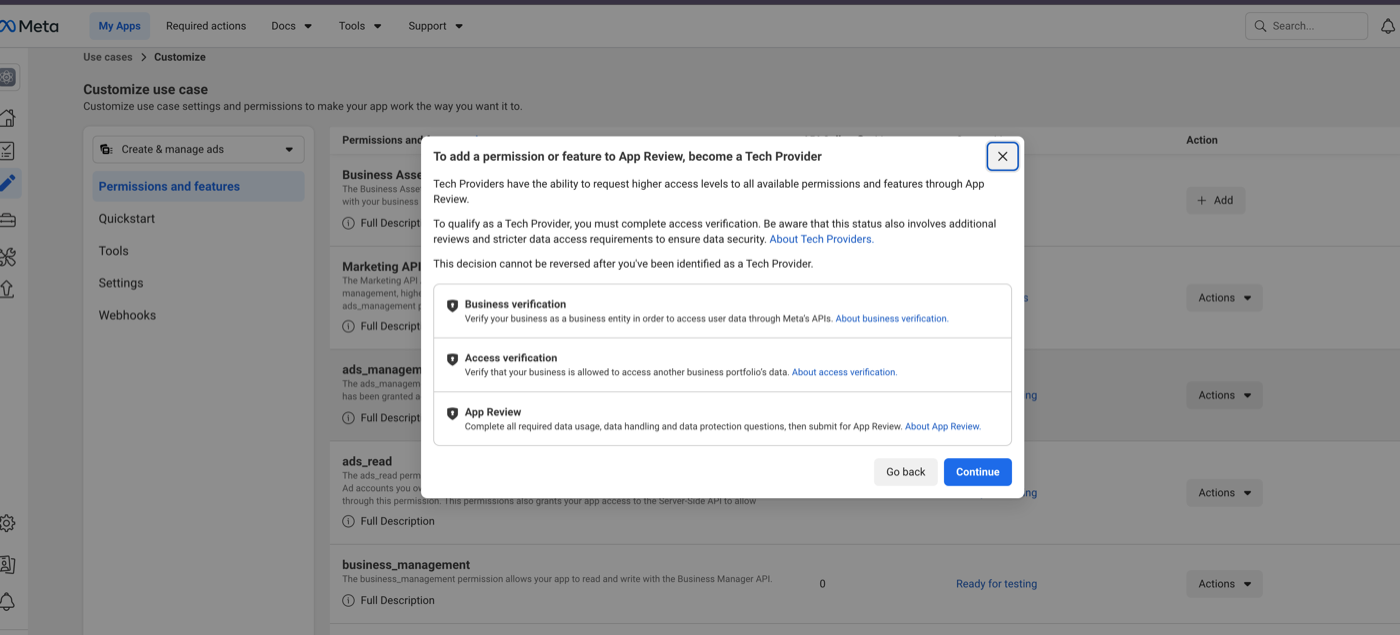Image resolution: width=1400 pixels, height=635 pixels.
Task: Click the Add button for Business Asset row
Action: point(1215,200)
